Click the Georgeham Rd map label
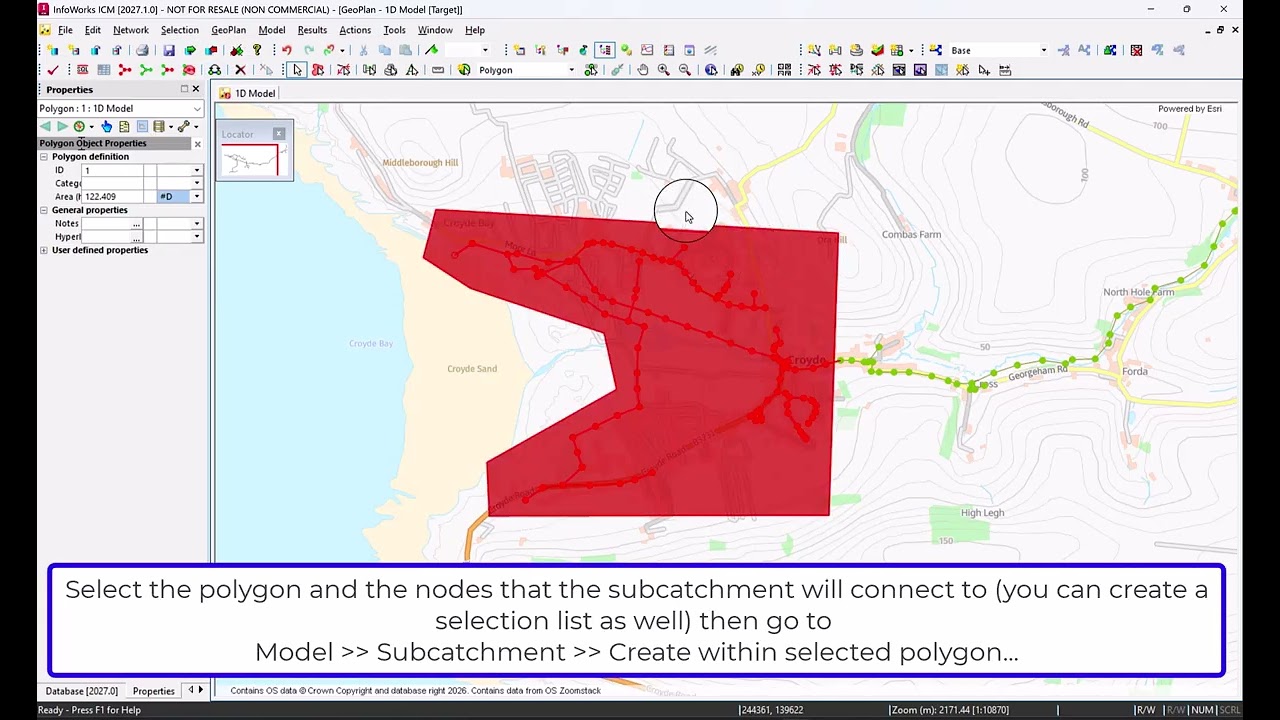Viewport: 1280px width, 720px height. 1038,371
